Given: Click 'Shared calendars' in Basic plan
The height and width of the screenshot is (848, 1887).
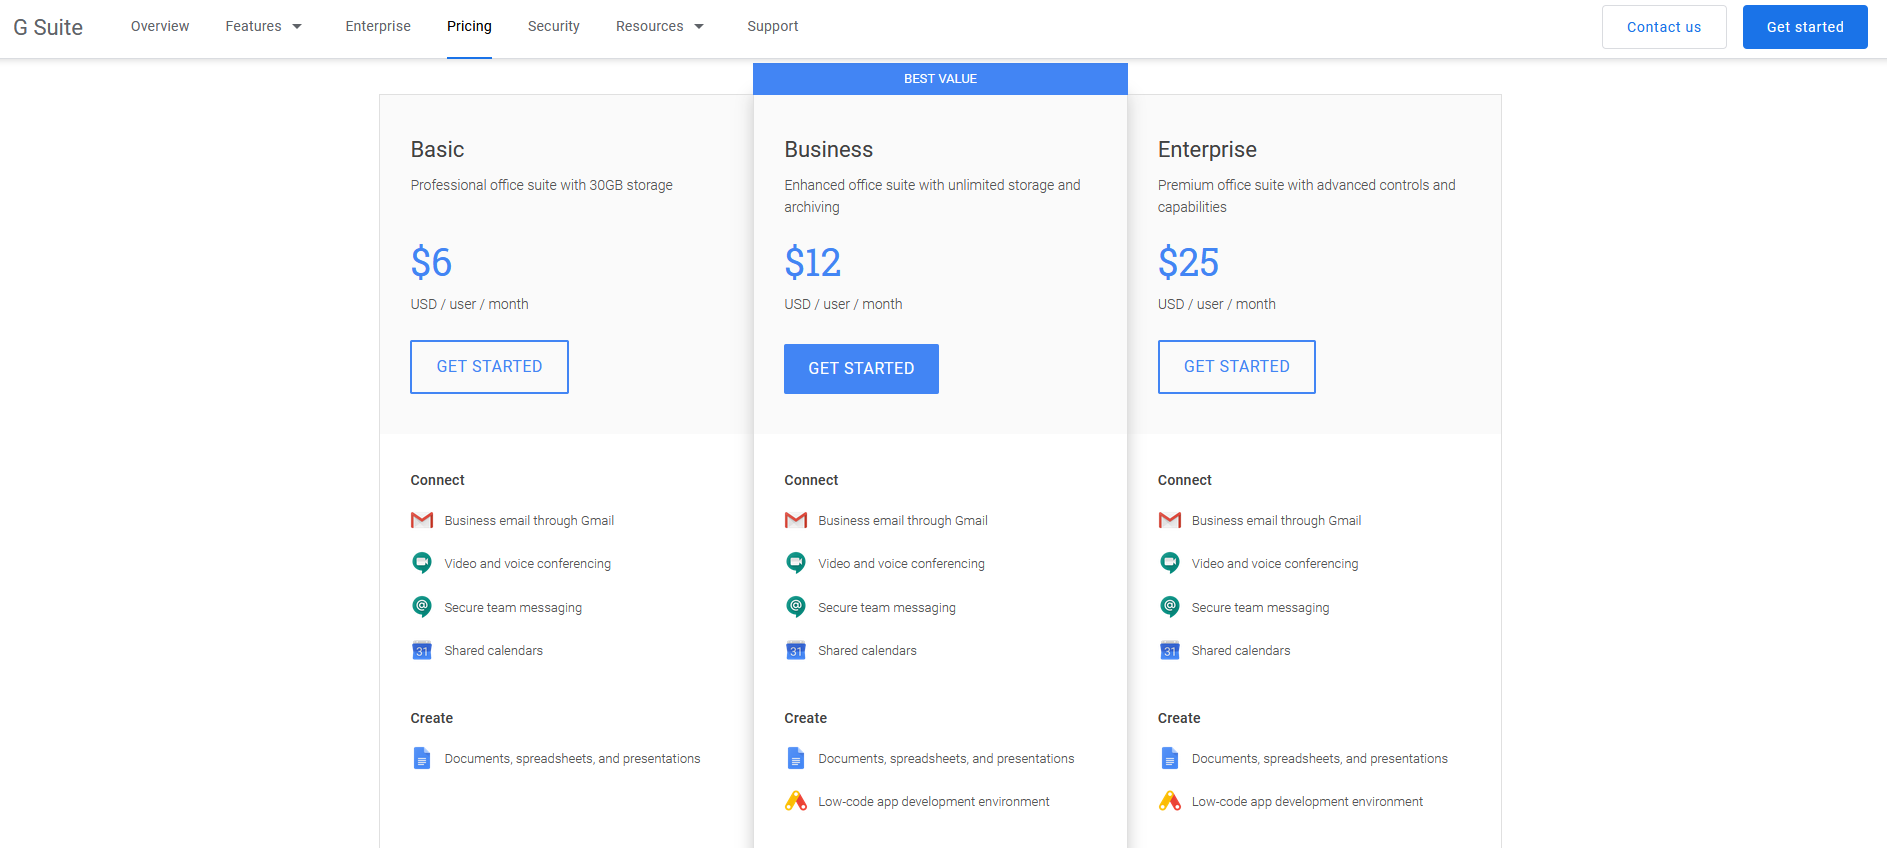Looking at the screenshot, I should coord(493,651).
